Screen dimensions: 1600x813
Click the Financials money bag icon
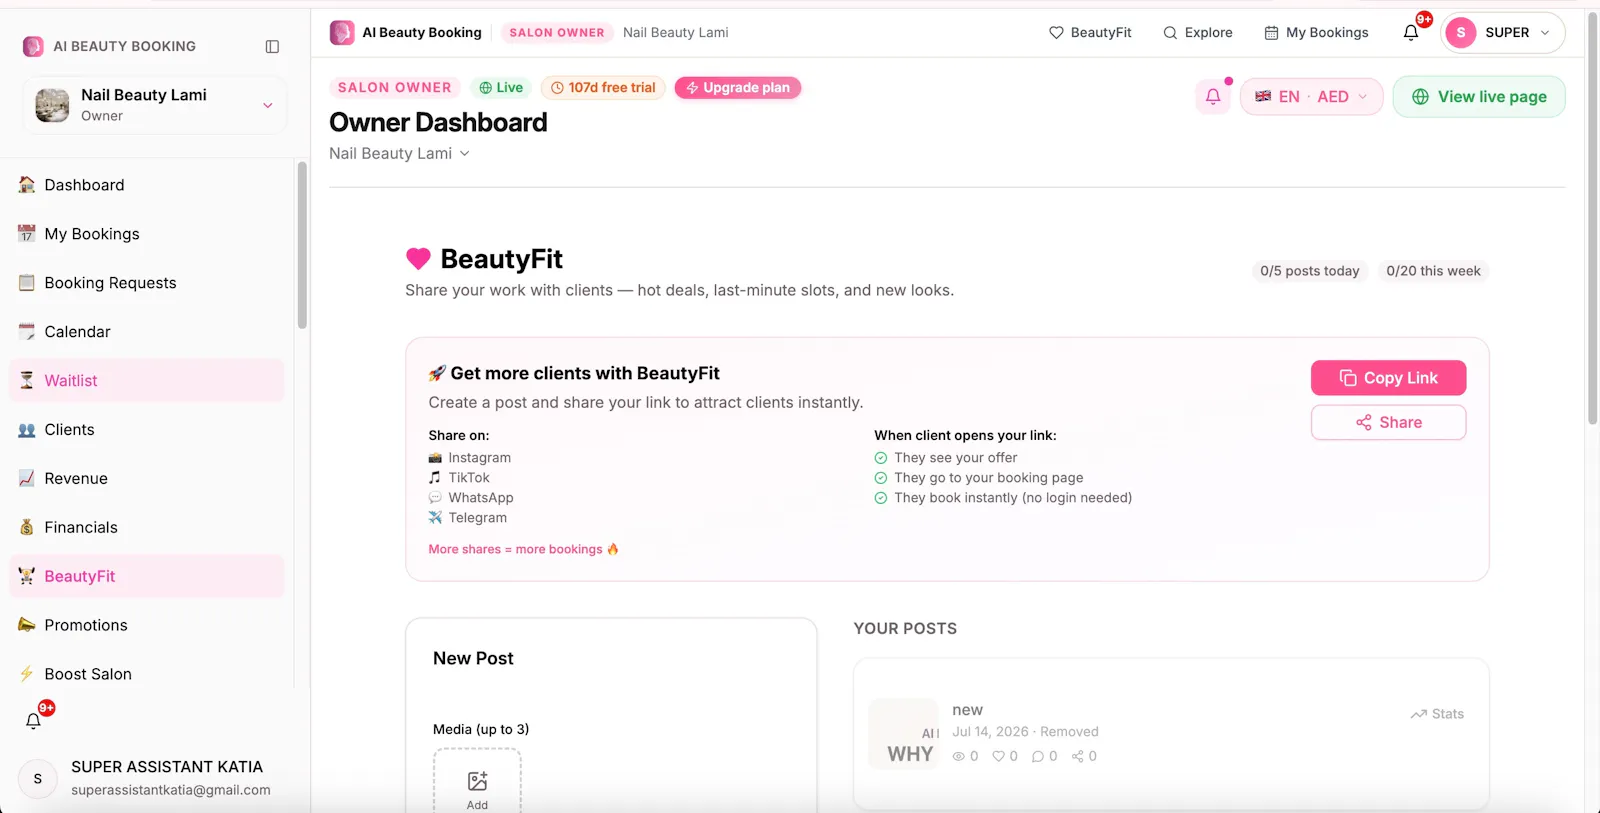point(27,528)
